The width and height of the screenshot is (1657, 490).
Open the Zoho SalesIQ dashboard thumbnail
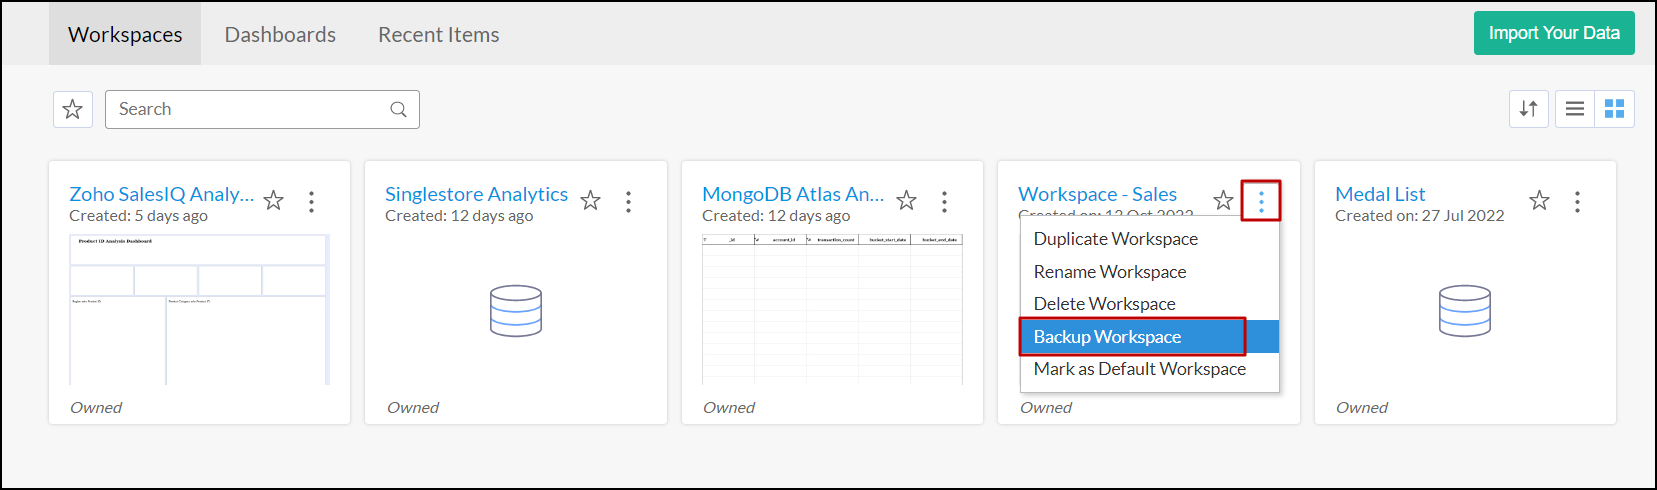click(199, 310)
